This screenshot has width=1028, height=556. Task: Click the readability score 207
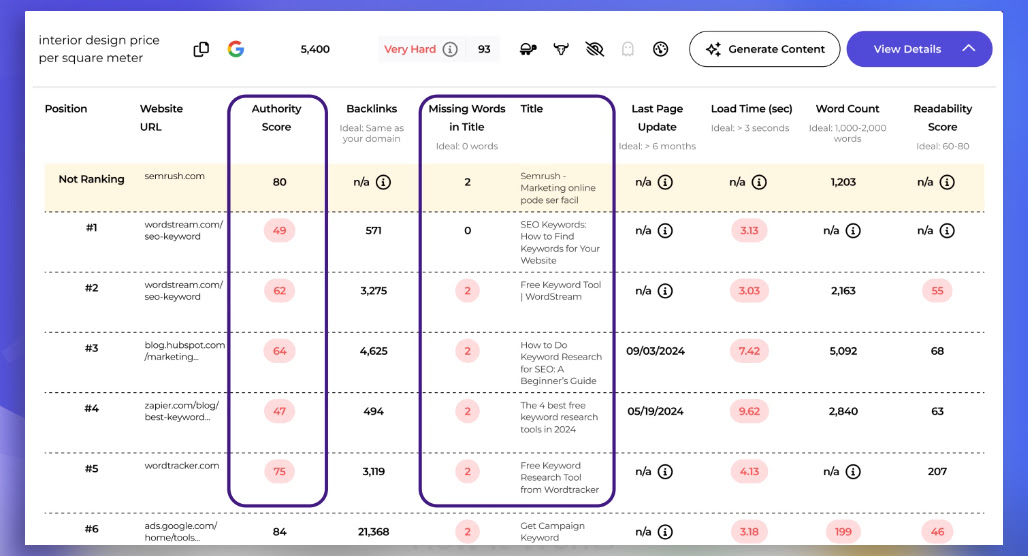[938, 471]
